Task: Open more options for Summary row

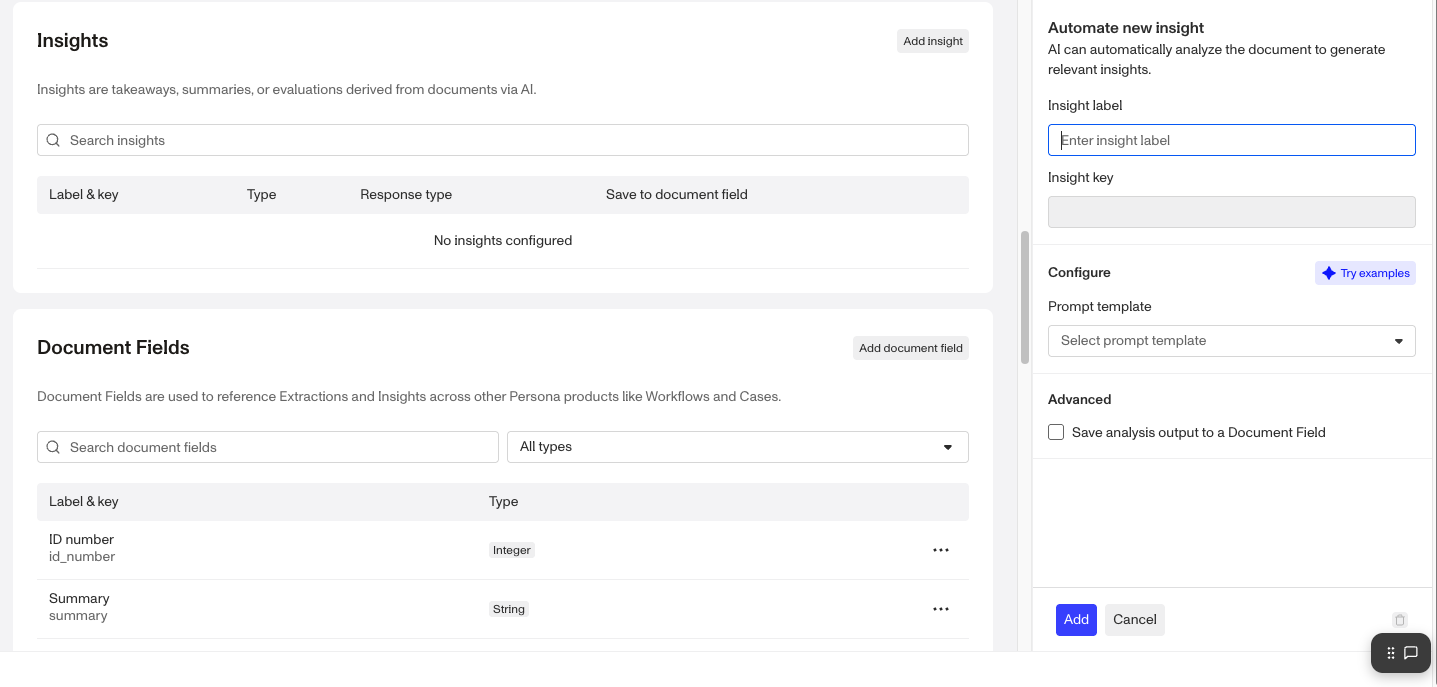Action: click(x=940, y=609)
